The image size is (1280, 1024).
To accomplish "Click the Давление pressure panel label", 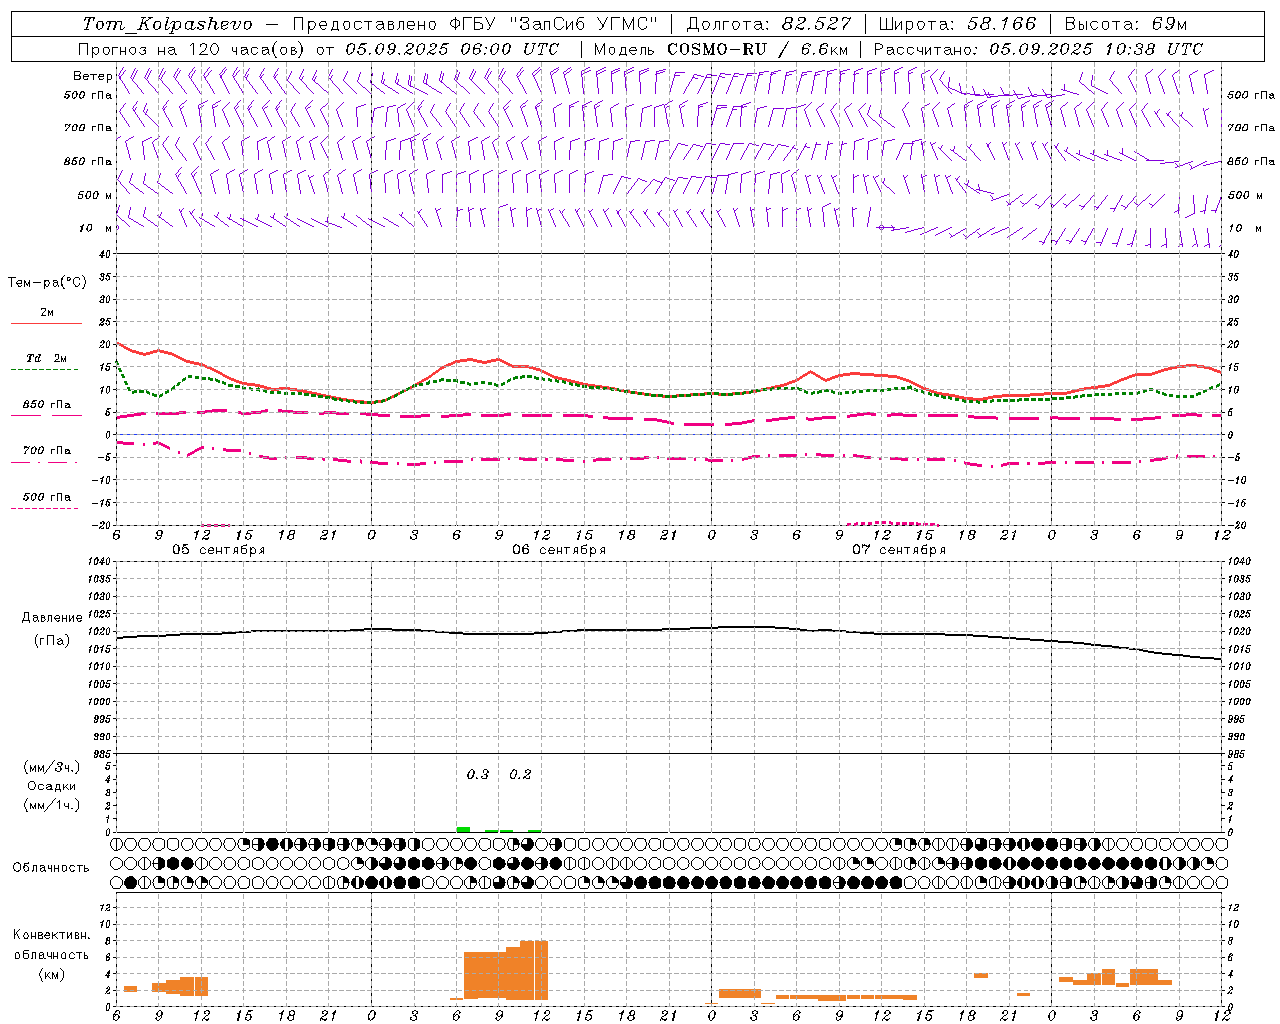I will (52, 618).
